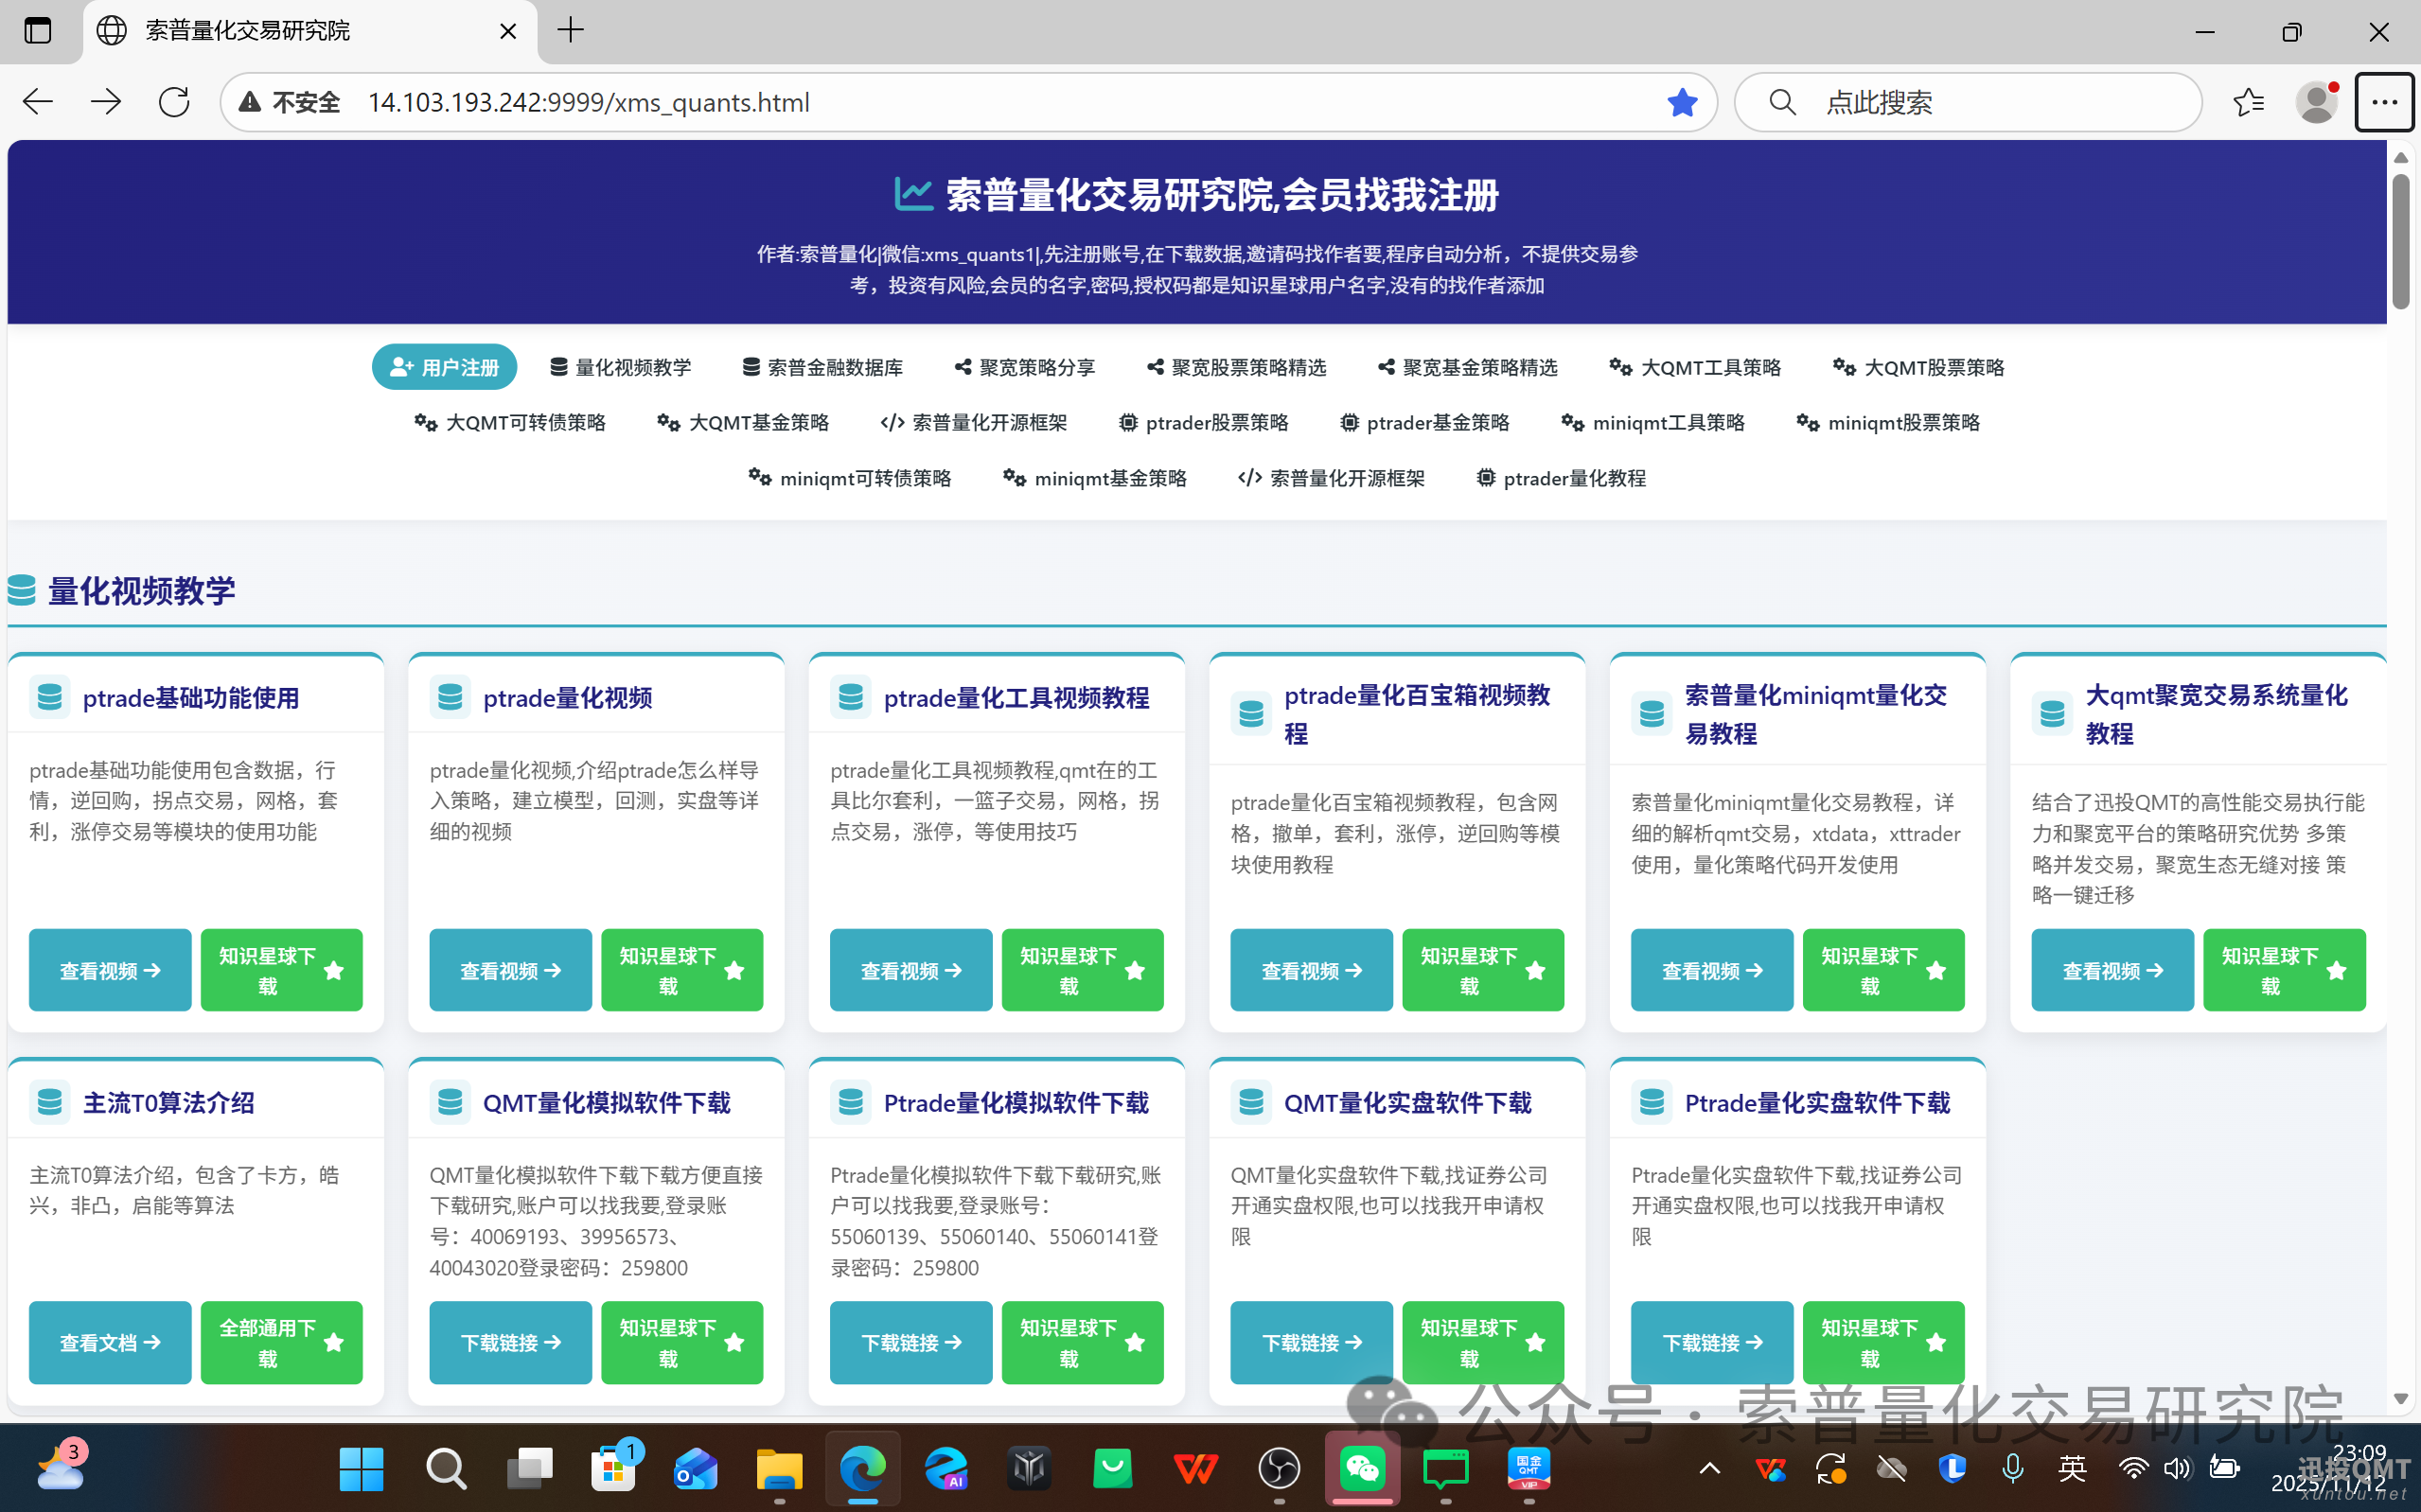Click 查看视频 on the ptrade基础功能使用 card

(110, 969)
